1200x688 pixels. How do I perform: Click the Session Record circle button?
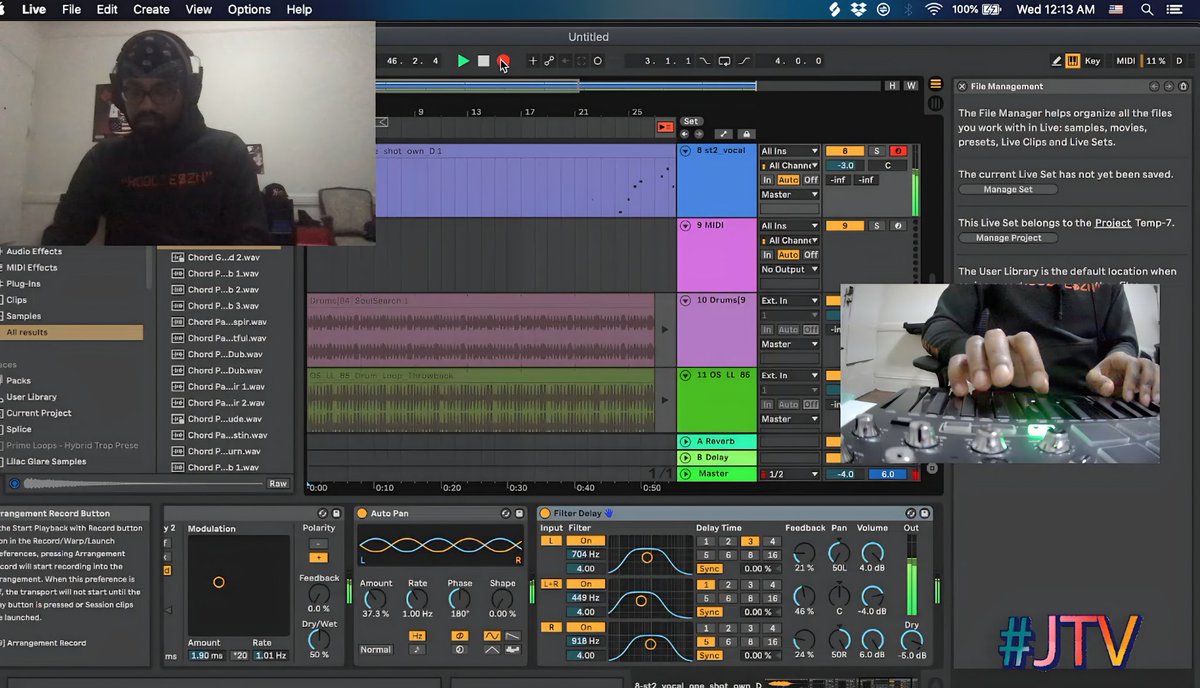point(598,61)
